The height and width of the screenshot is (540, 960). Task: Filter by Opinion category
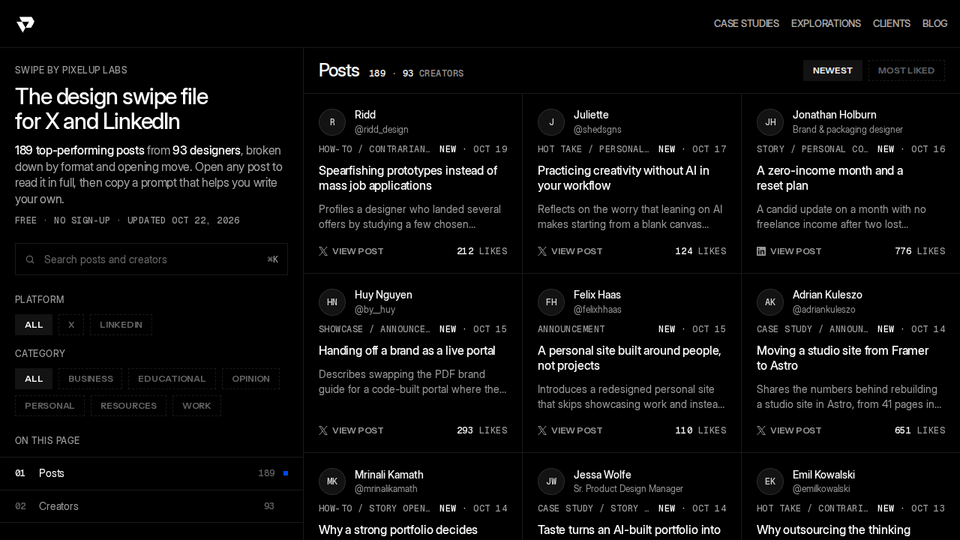[x=251, y=378]
